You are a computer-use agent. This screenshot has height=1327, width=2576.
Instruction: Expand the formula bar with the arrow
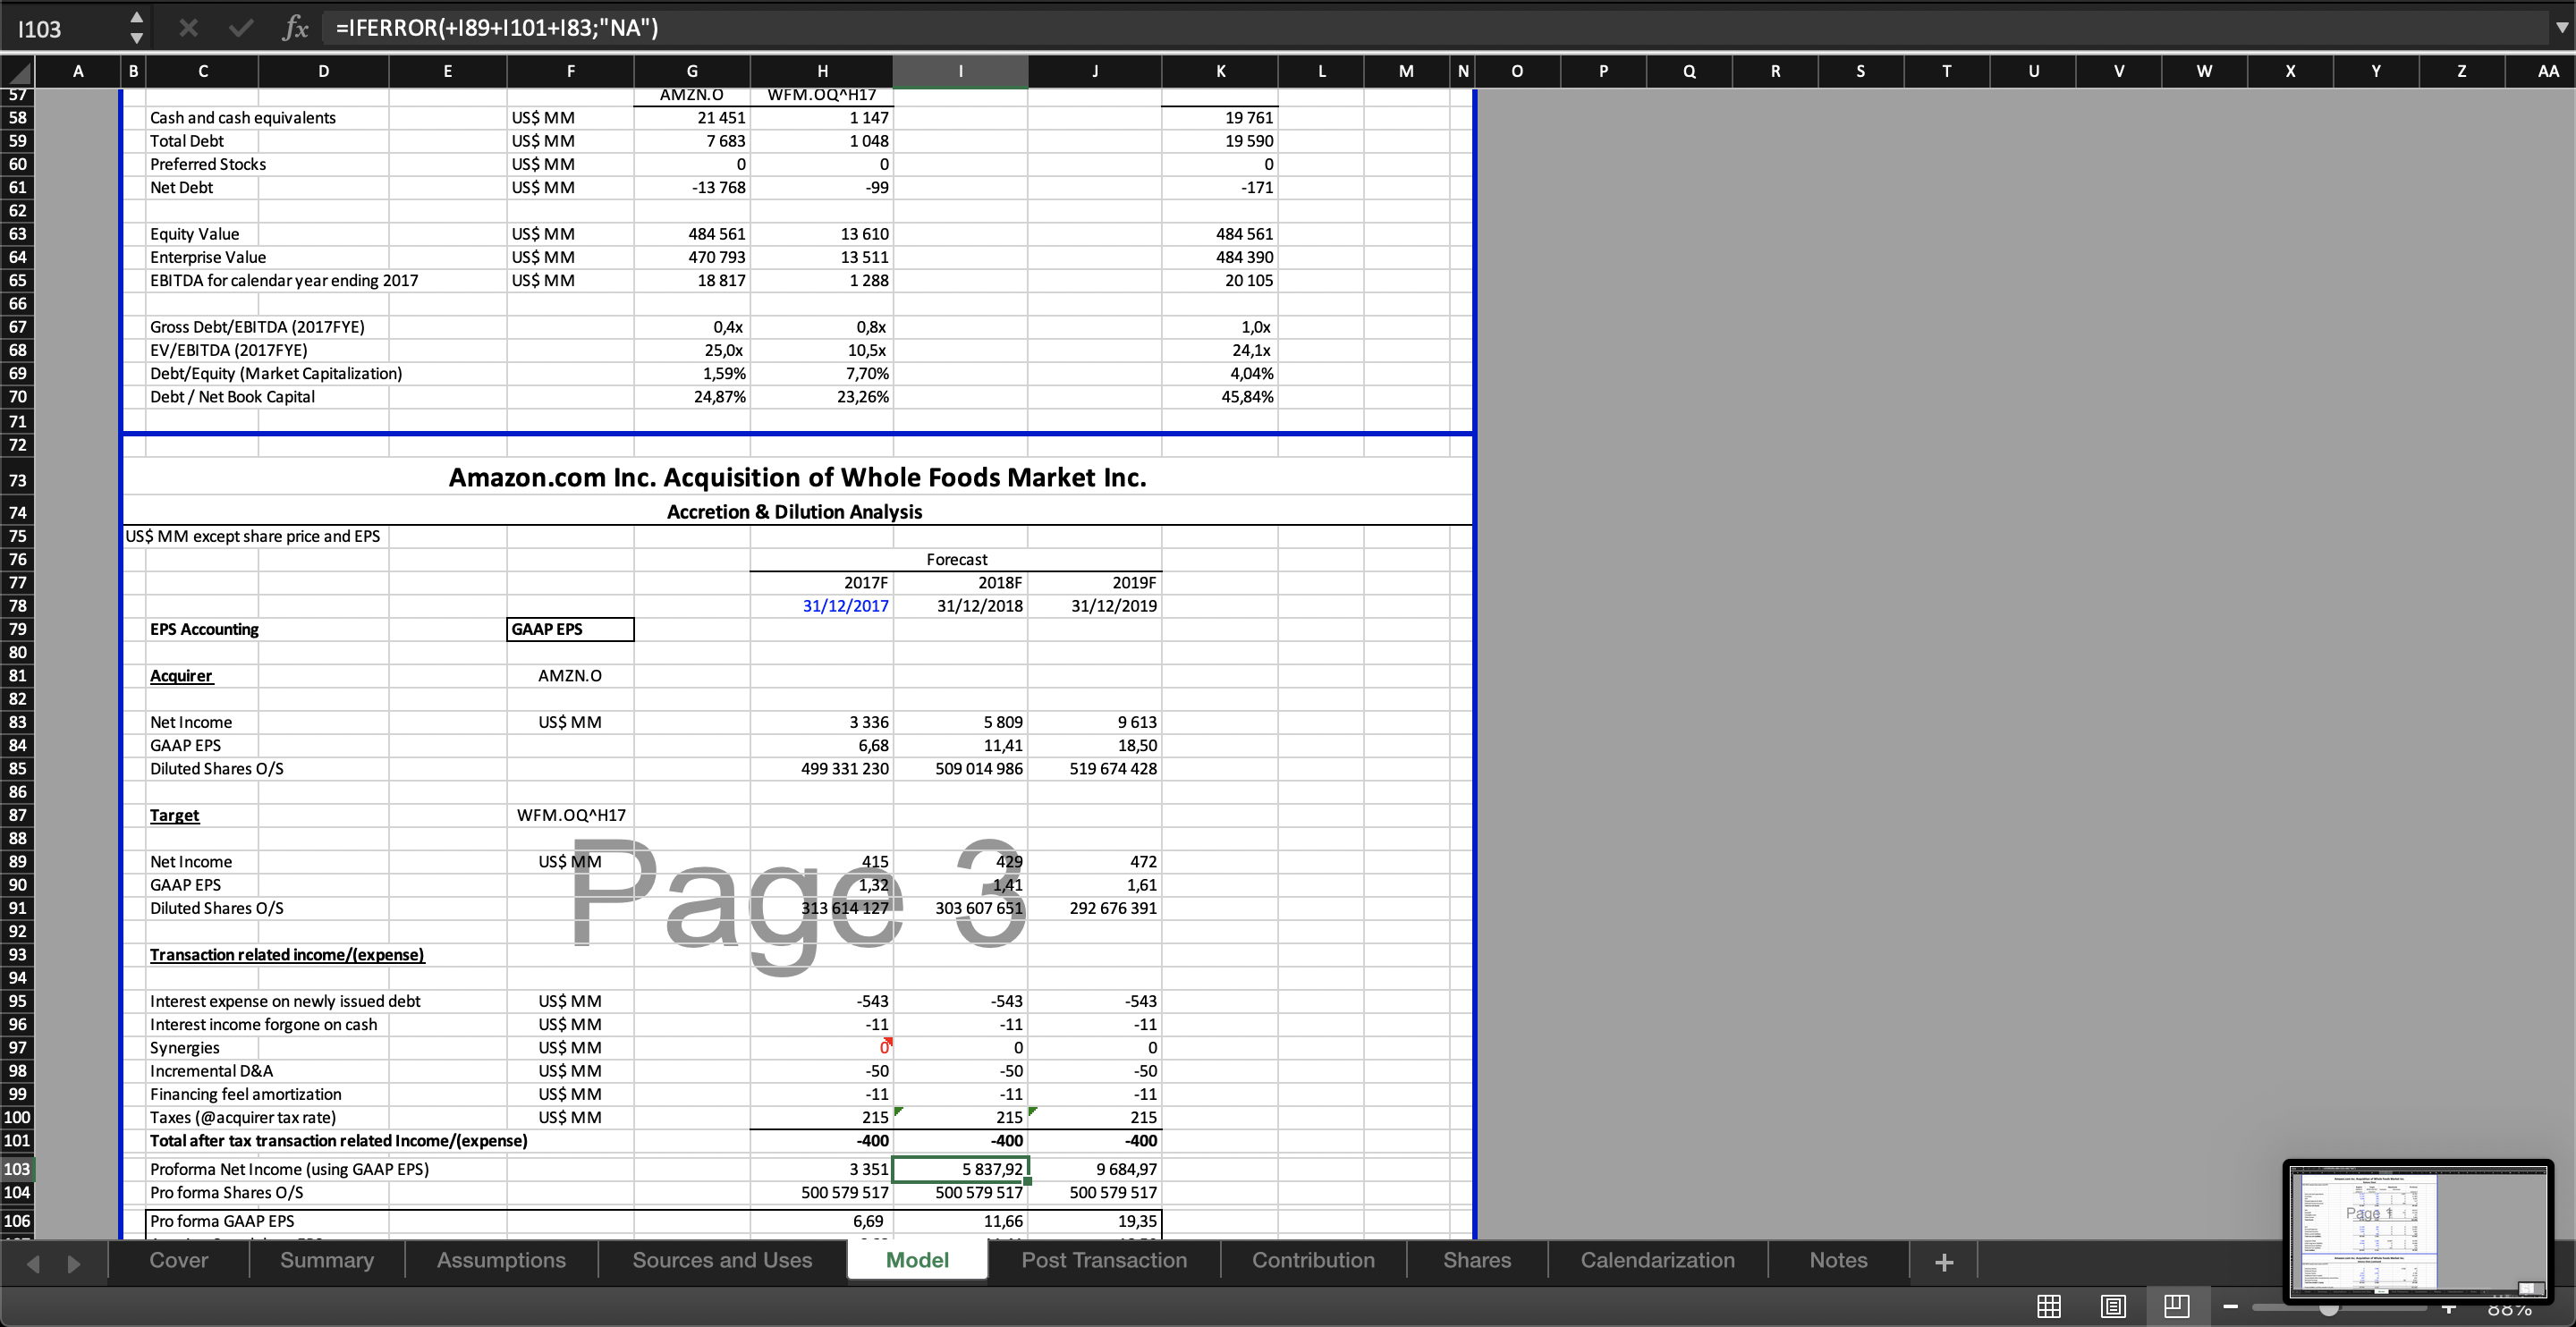2560,28
